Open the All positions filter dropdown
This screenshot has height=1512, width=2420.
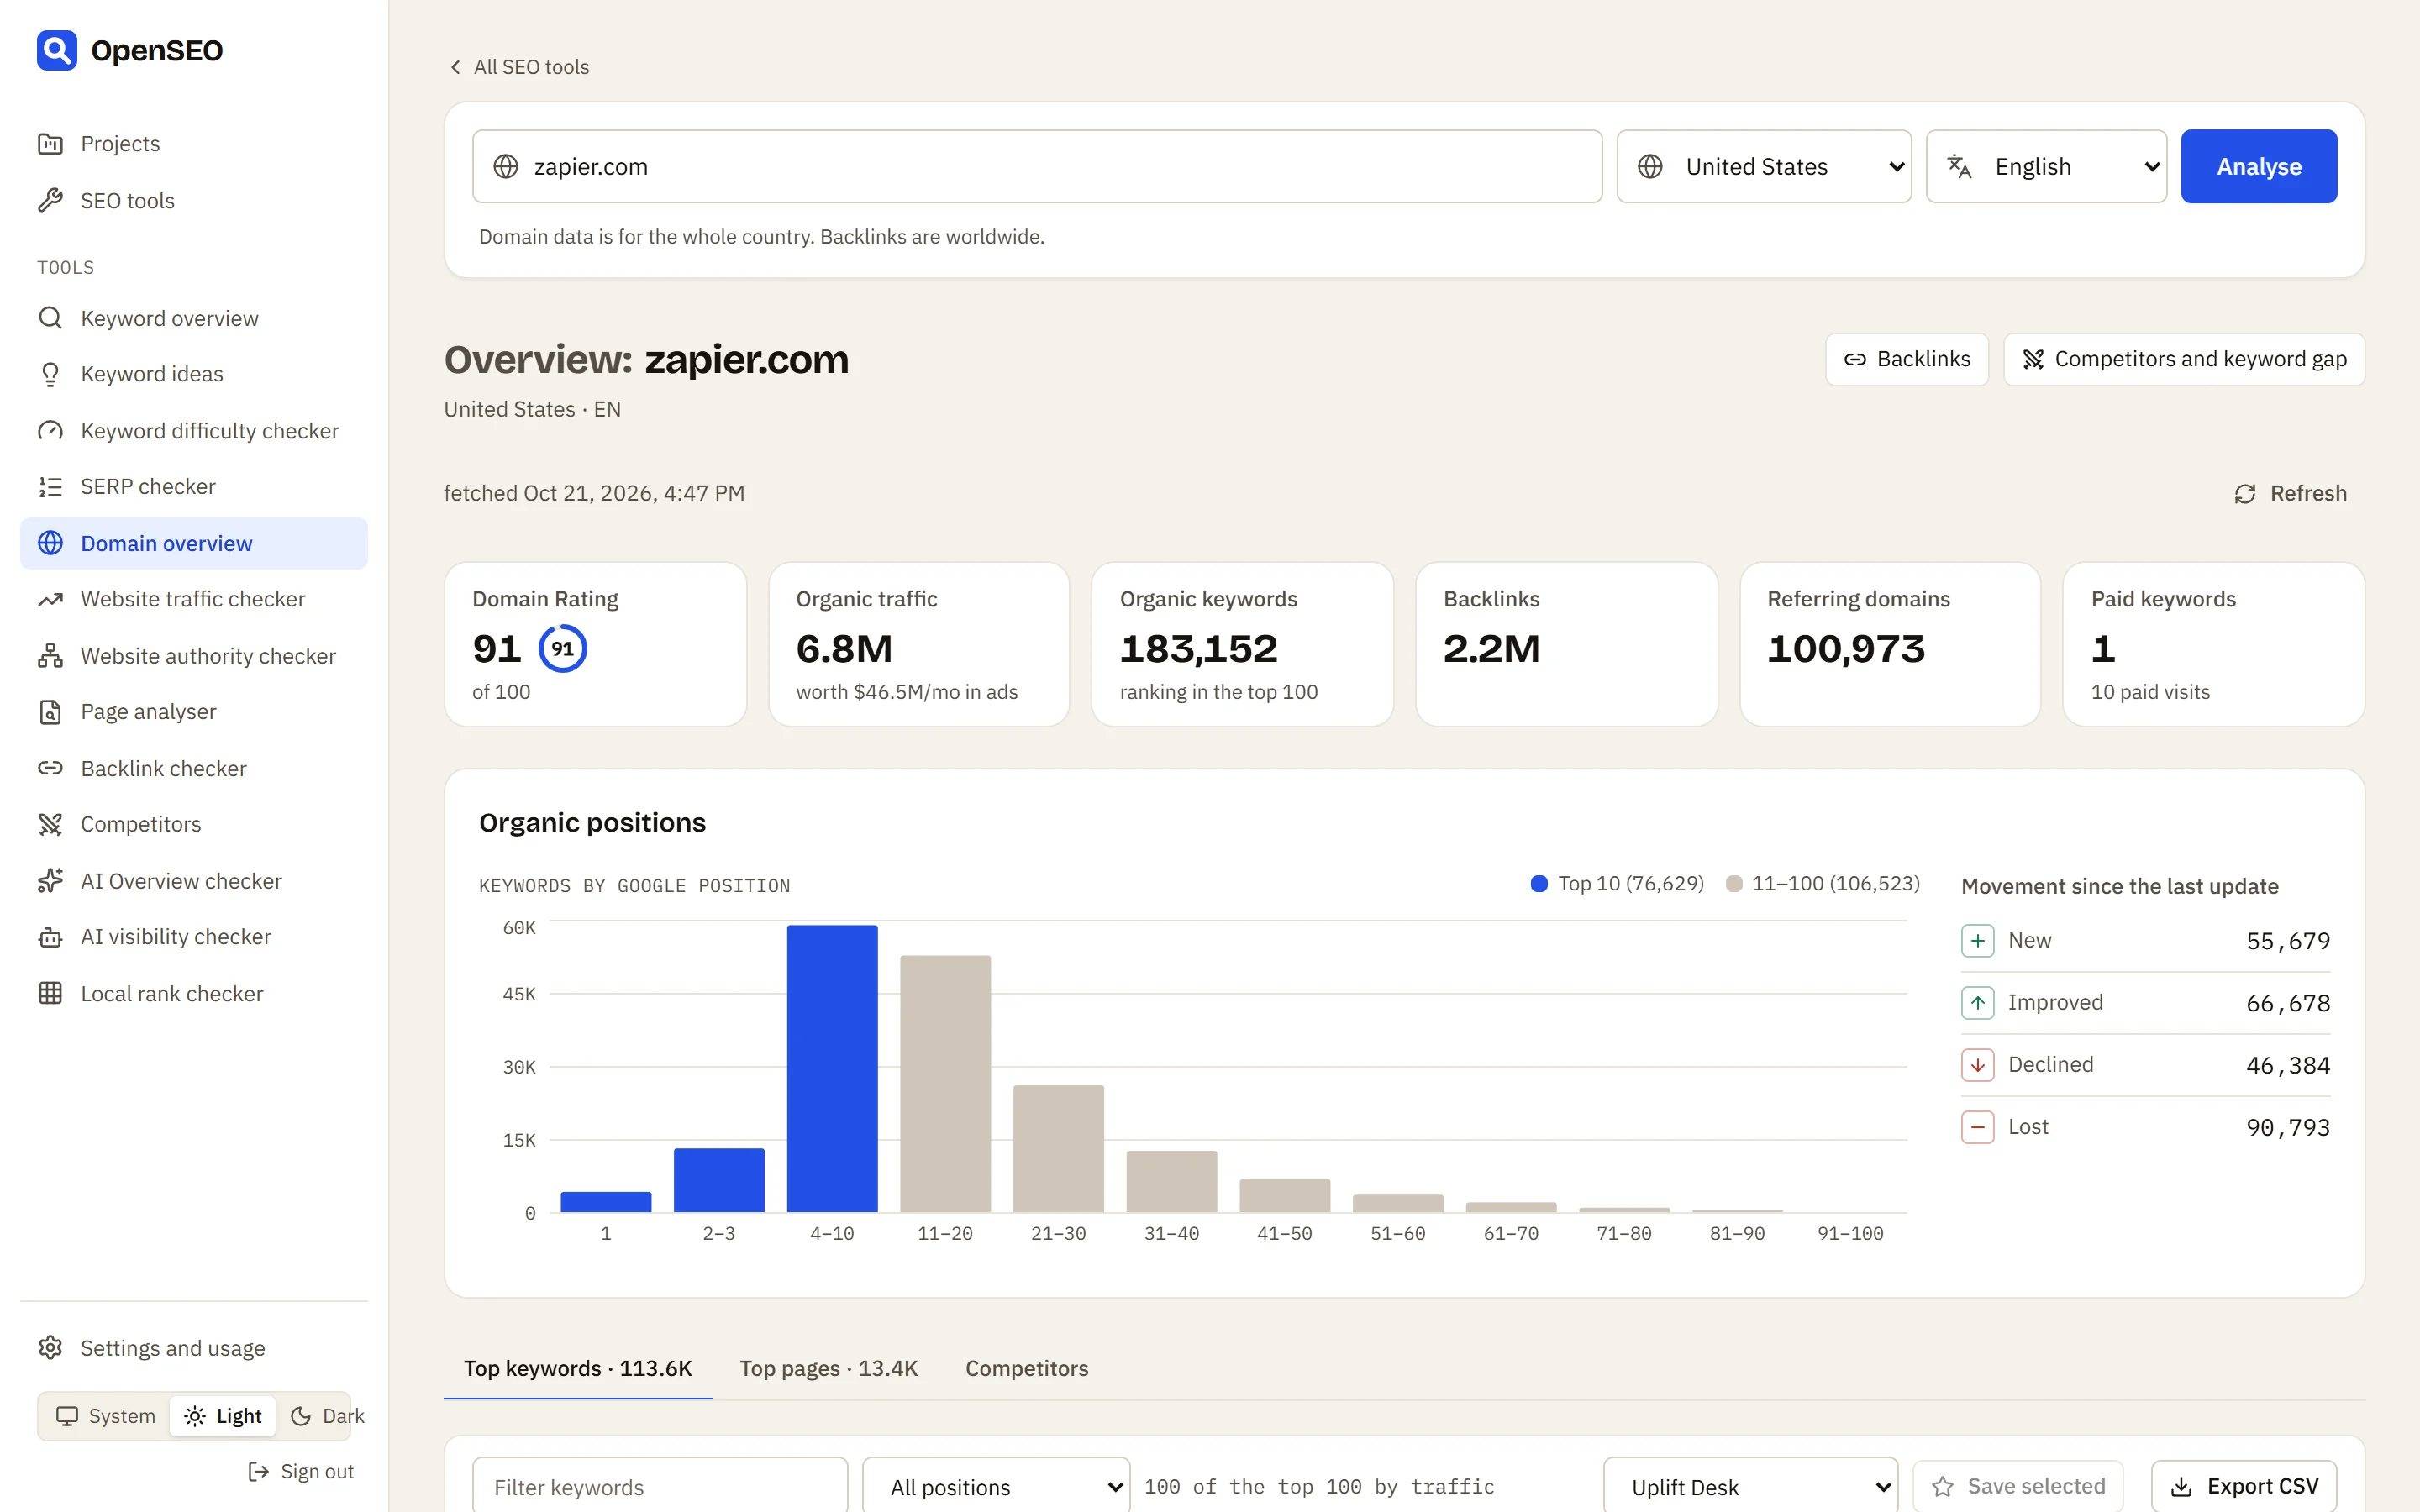click(996, 1486)
